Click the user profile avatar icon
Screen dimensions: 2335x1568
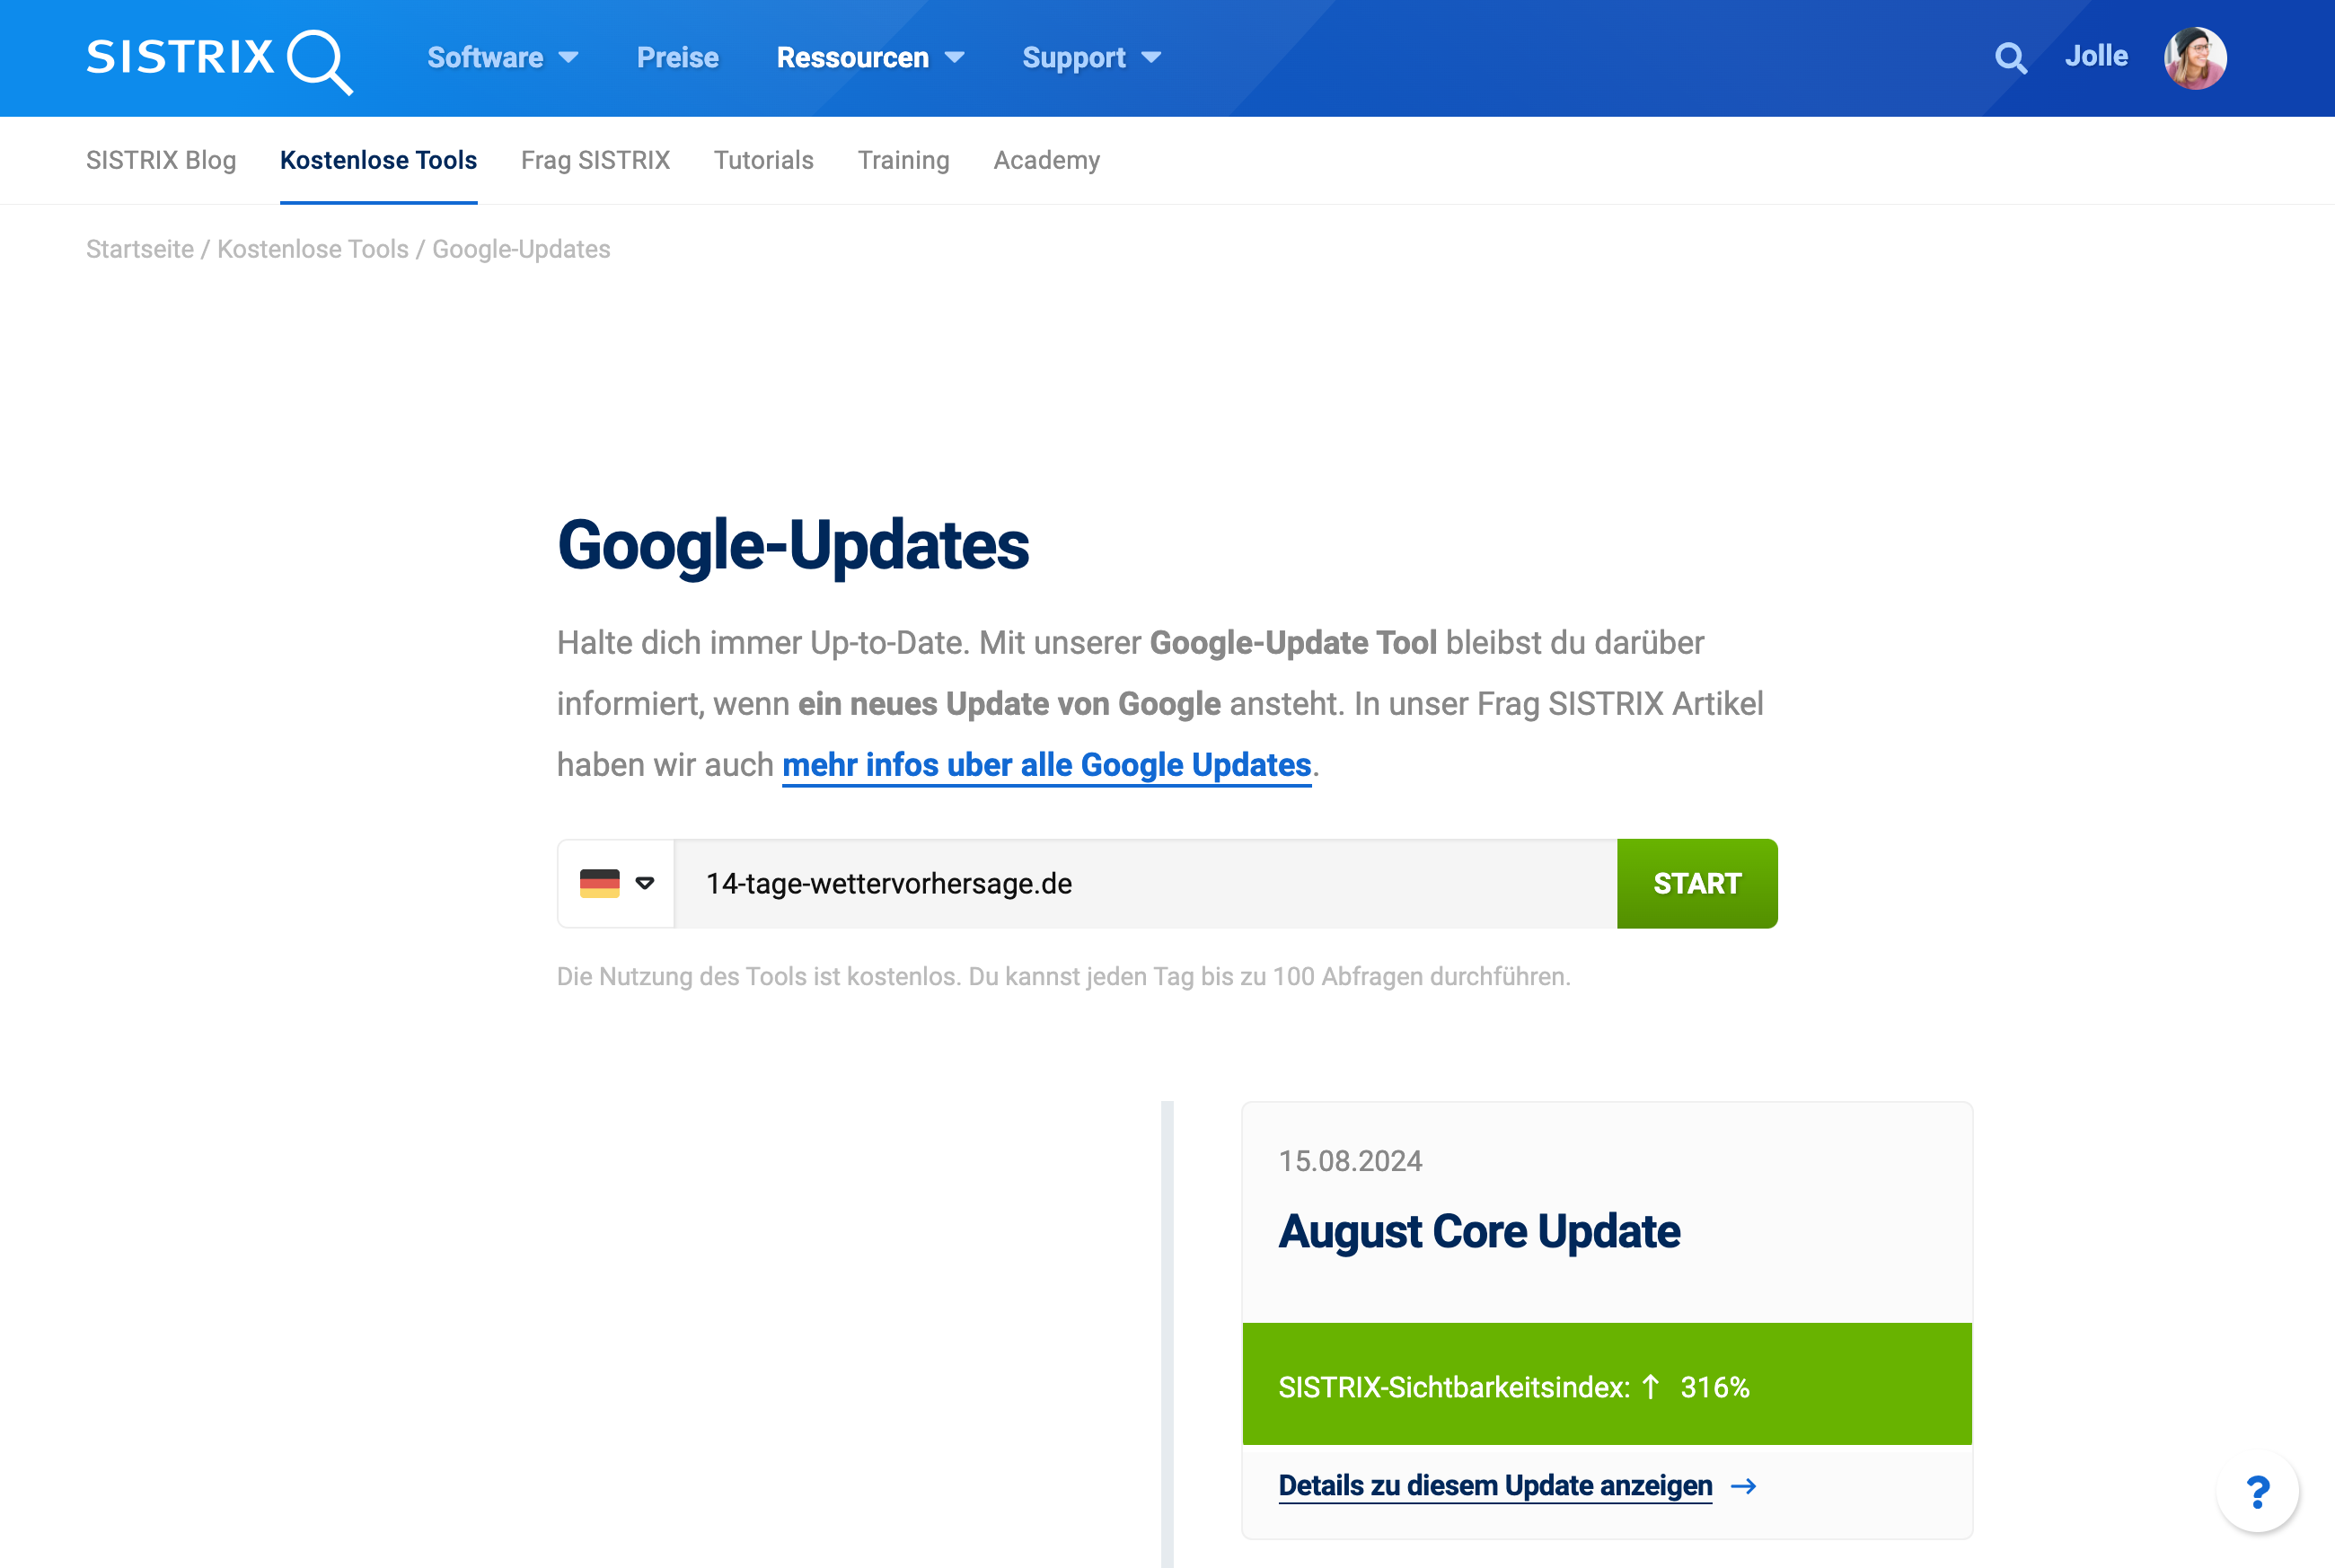[x=2195, y=54]
